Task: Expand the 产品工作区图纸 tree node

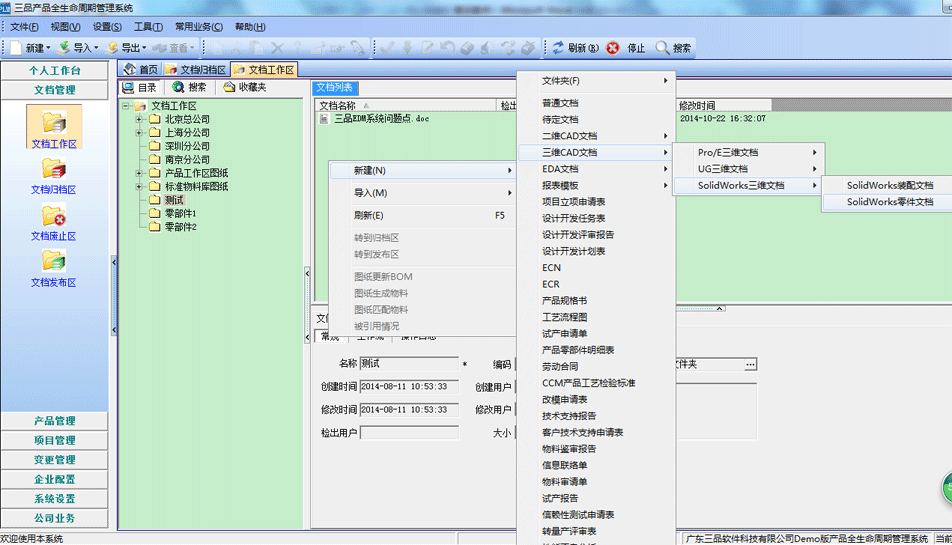Action: click(x=140, y=173)
